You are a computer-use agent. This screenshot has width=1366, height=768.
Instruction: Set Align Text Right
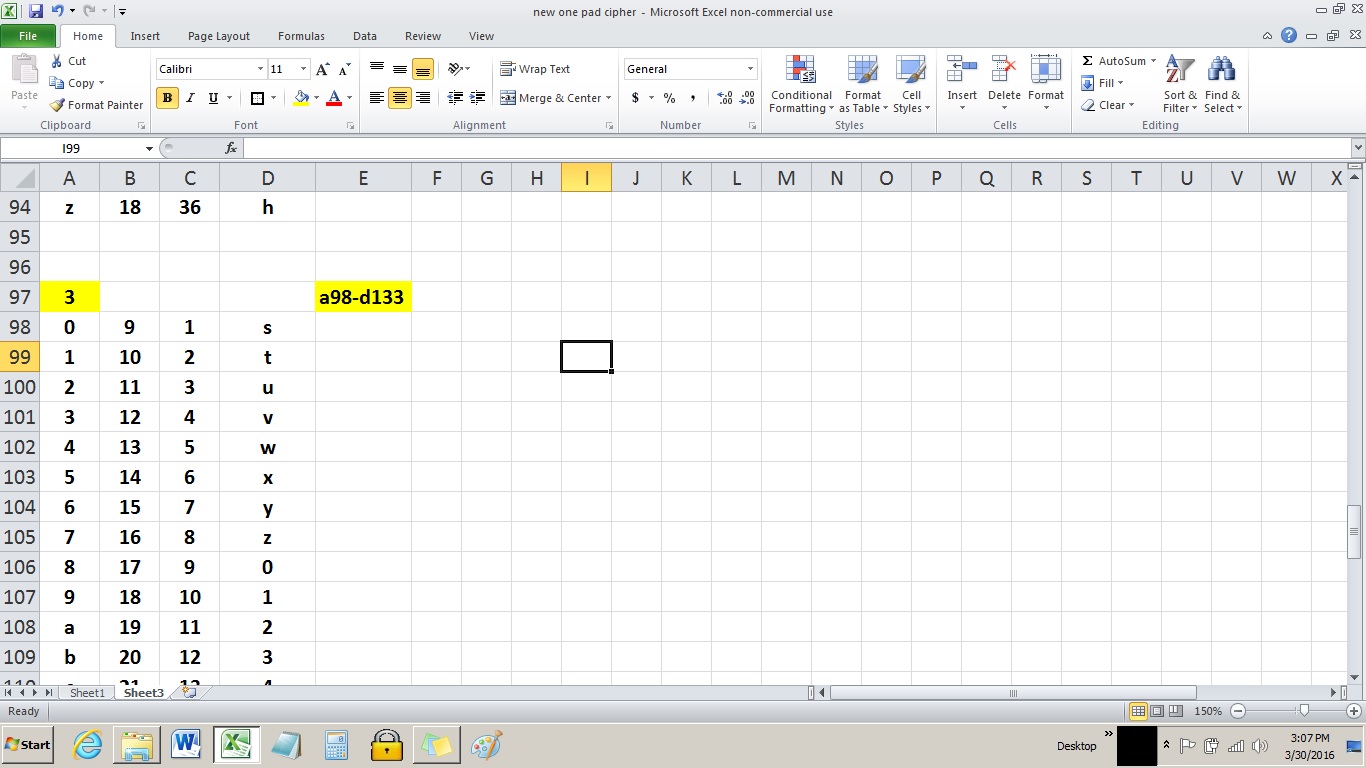(x=423, y=98)
